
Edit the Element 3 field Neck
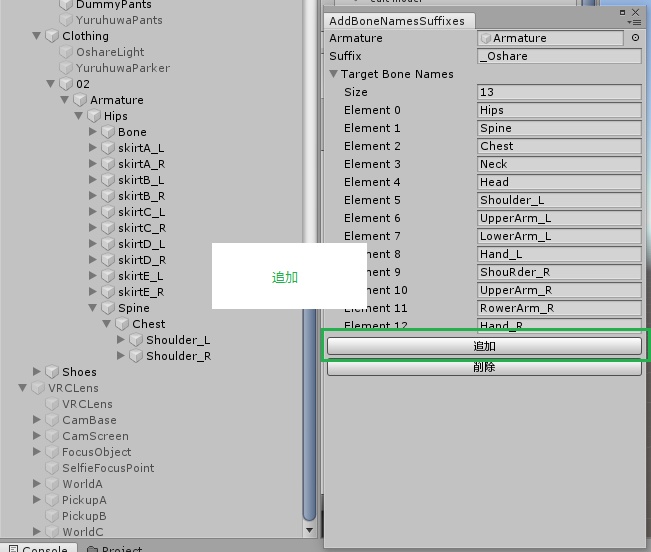(559, 164)
